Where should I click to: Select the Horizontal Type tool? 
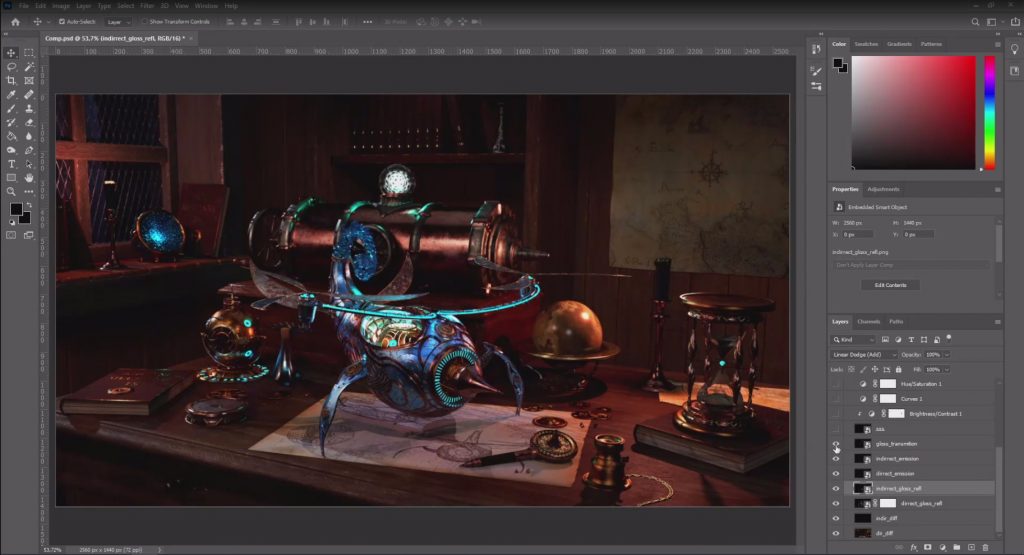pyautogui.click(x=11, y=164)
